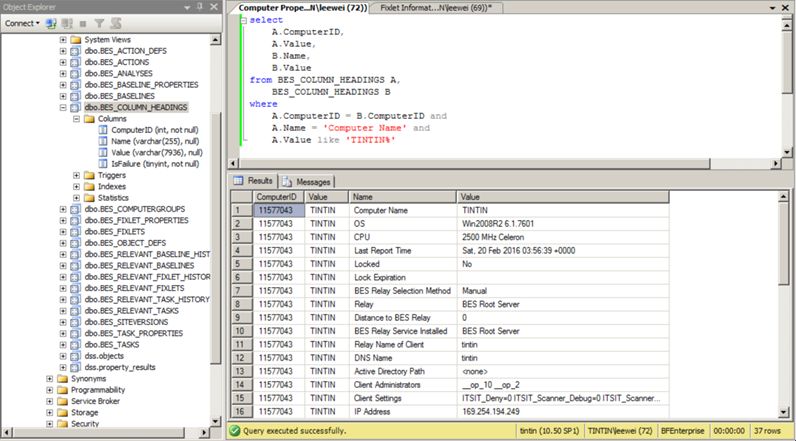The width and height of the screenshot is (796, 441).
Task: Click the disconnect server icon
Action: pyautogui.click(x=67, y=23)
